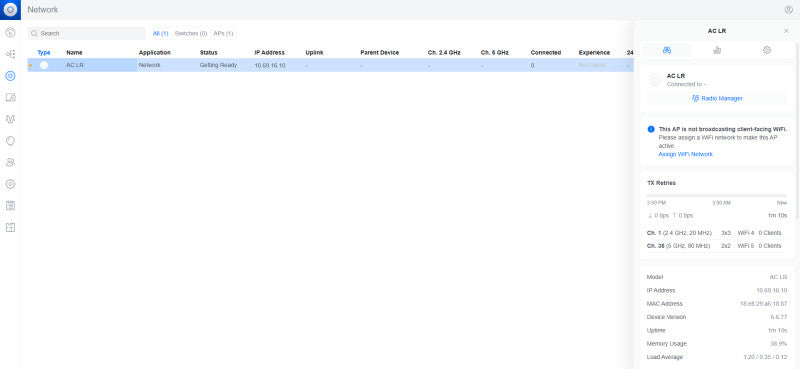Sort by the Type column header

[44, 53]
